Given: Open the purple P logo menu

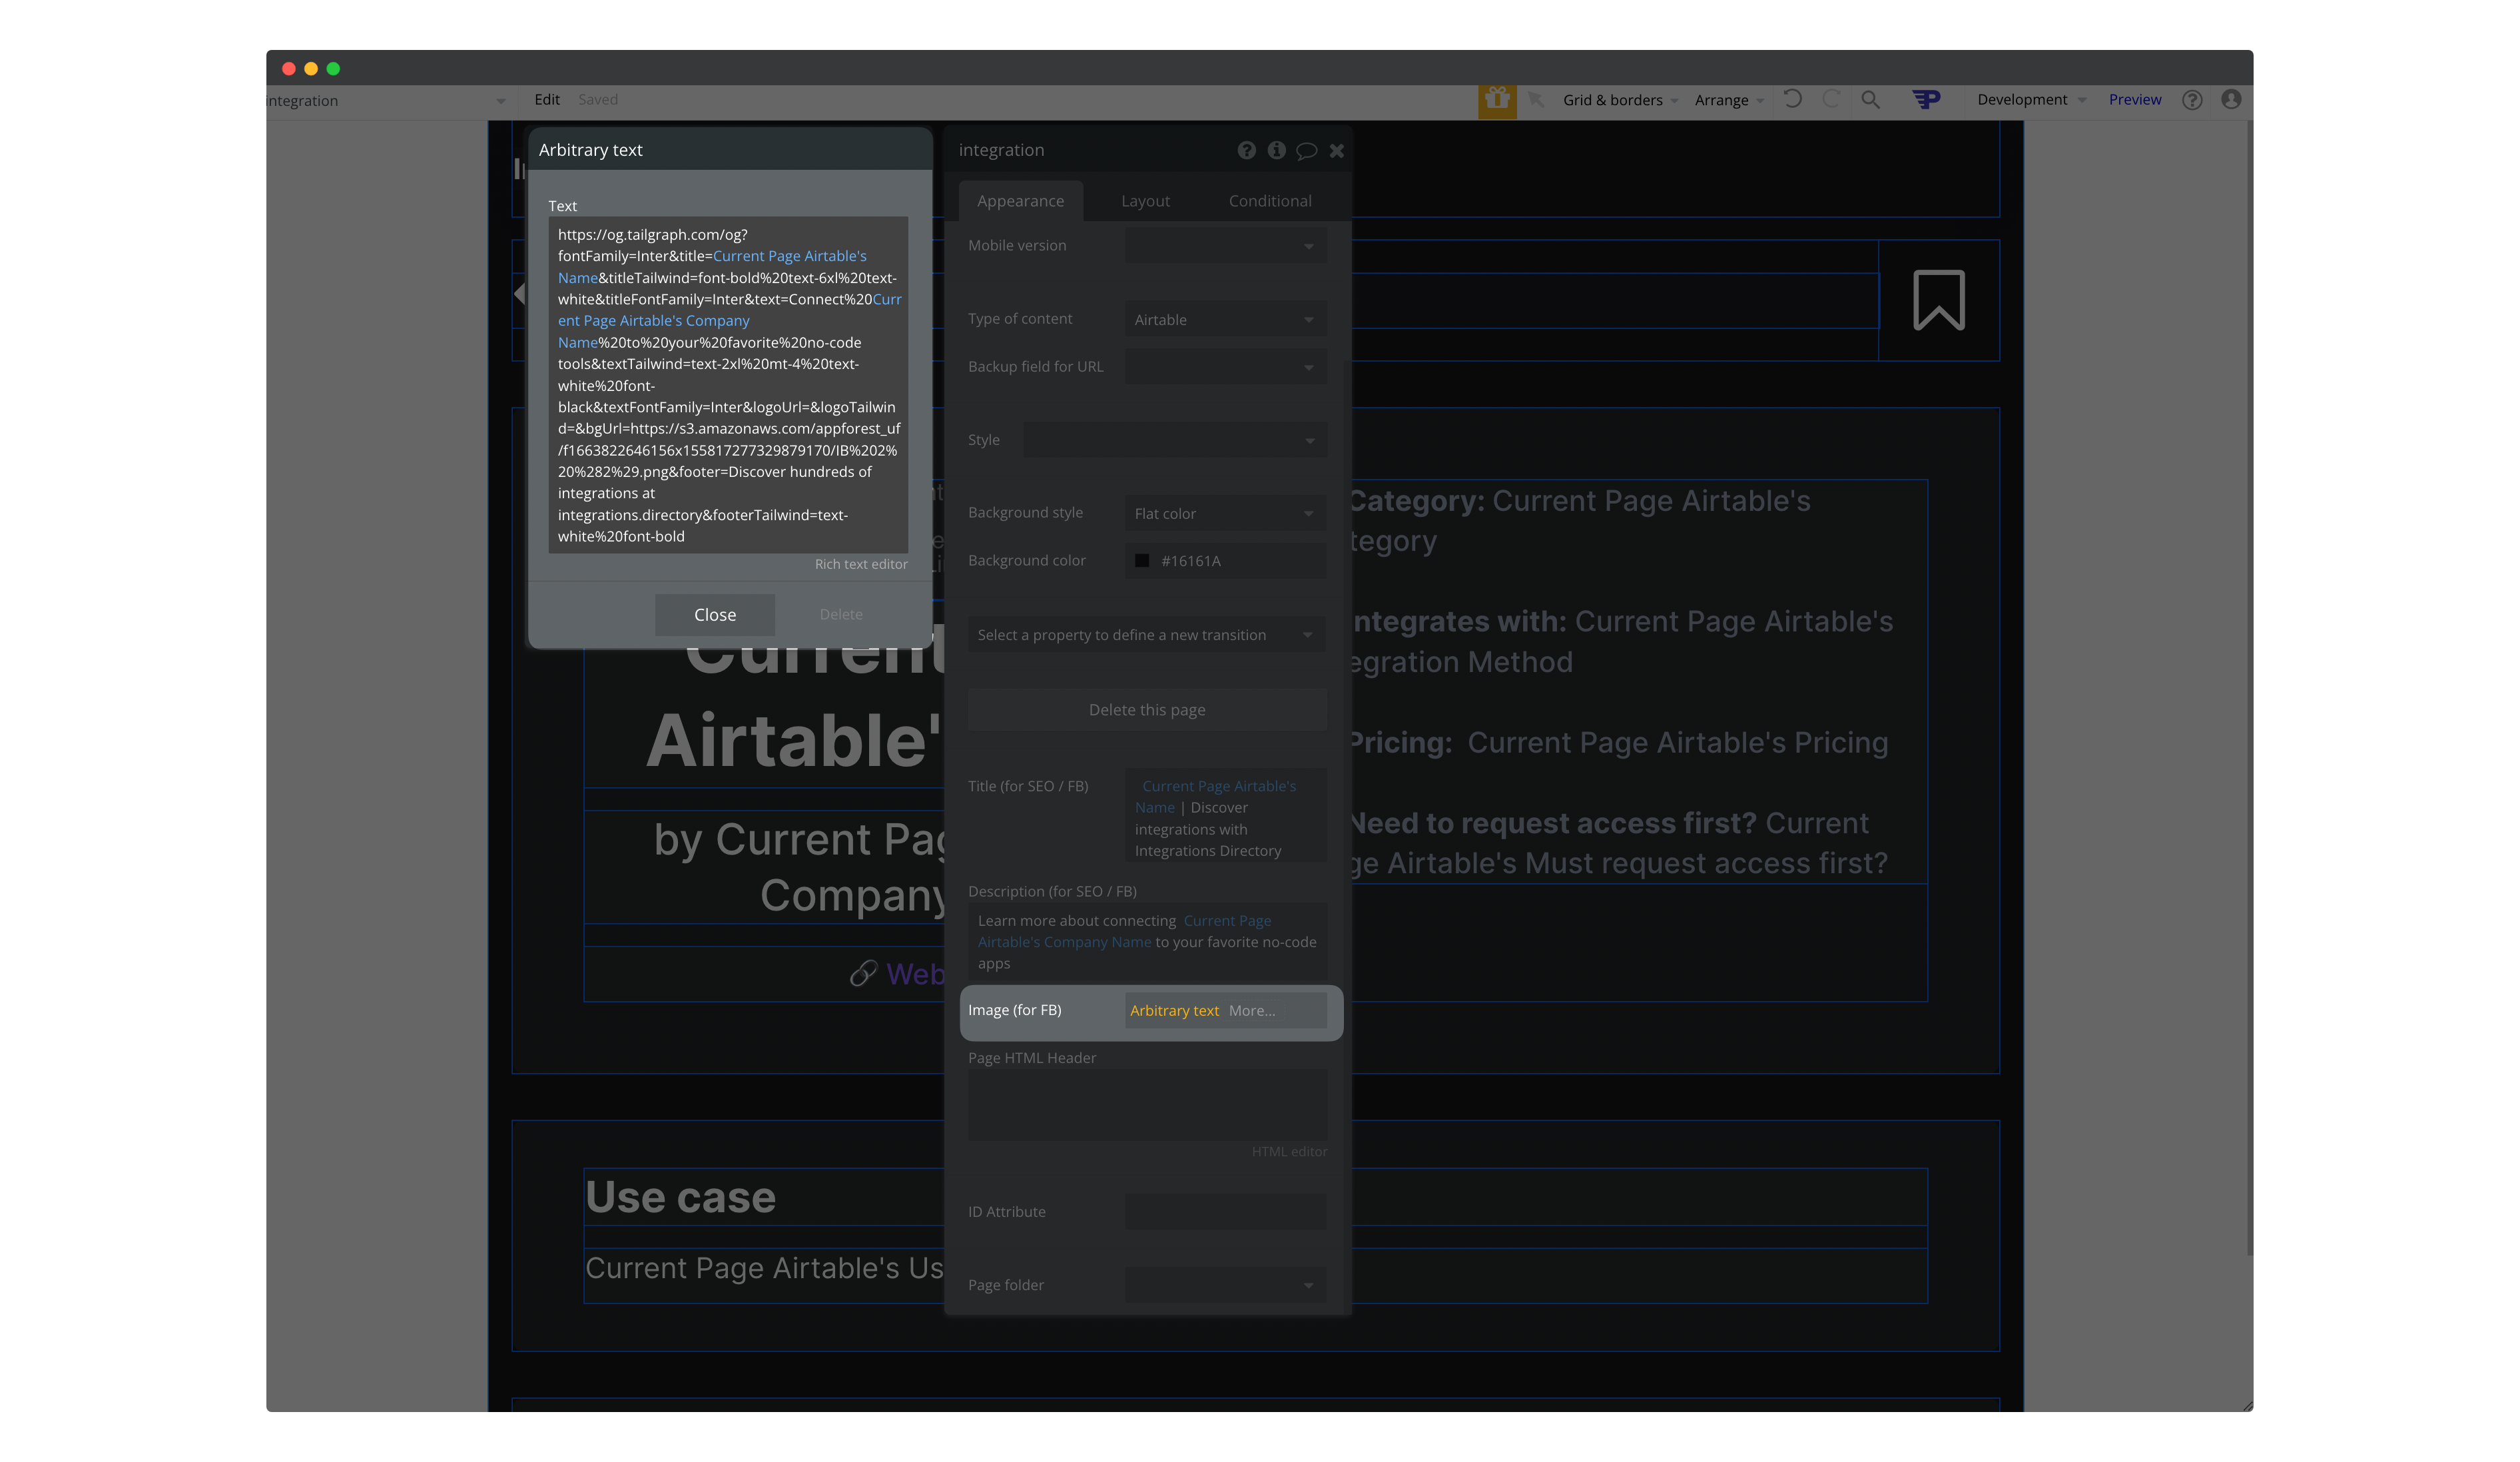Looking at the screenshot, I should [1926, 99].
